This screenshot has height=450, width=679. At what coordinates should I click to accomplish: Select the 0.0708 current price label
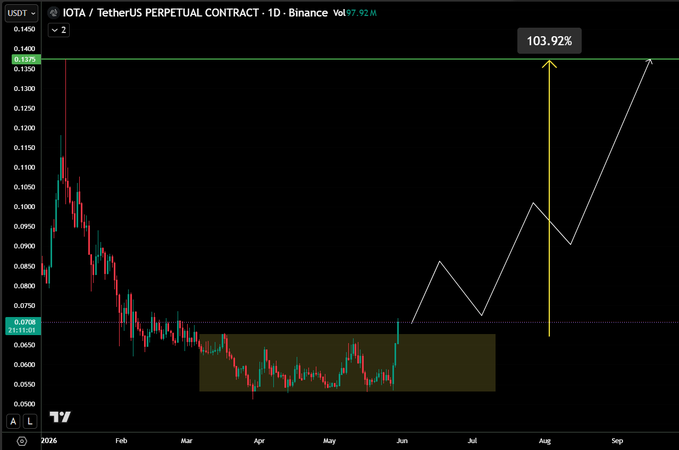23,322
